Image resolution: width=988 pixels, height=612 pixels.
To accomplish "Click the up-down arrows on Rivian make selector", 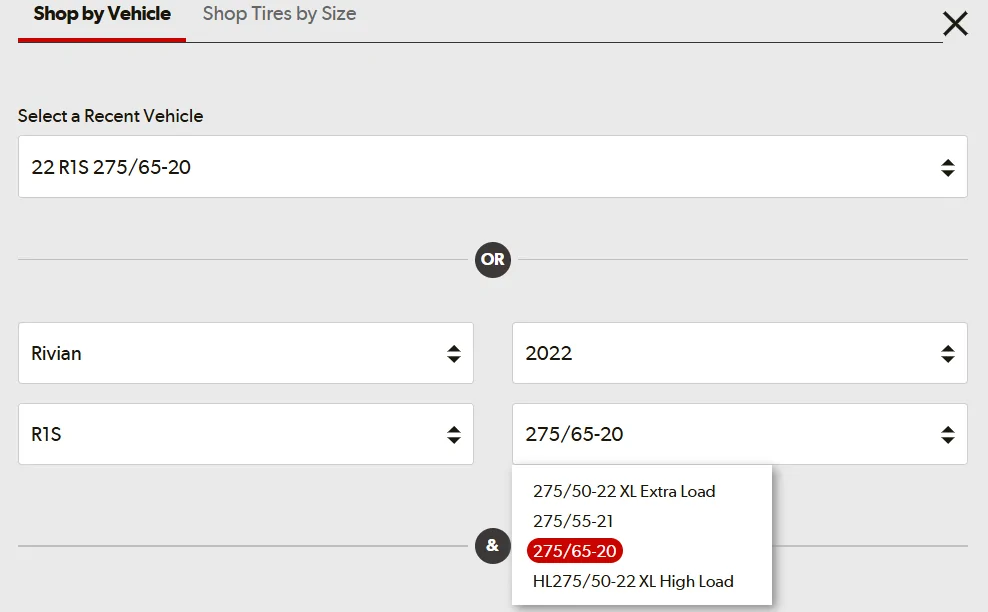I will [454, 354].
